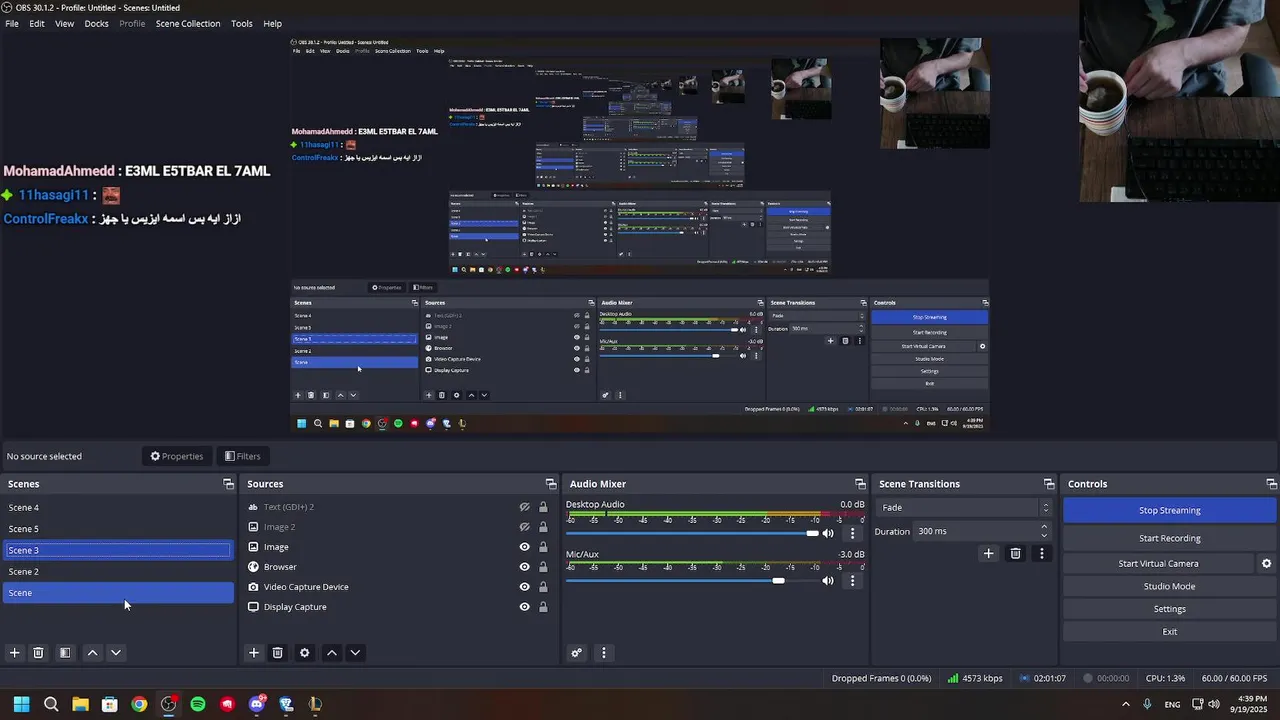1280x720 pixels.
Task: Click the Exit button
Action: (1169, 632)
